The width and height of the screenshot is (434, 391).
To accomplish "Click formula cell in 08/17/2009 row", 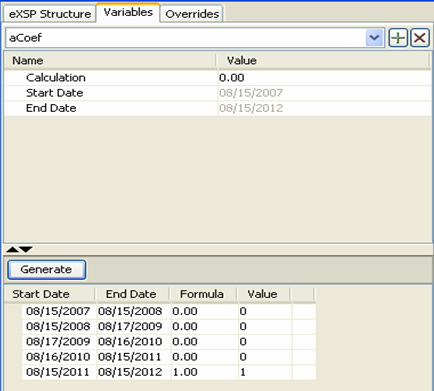I will coord(205,342).
